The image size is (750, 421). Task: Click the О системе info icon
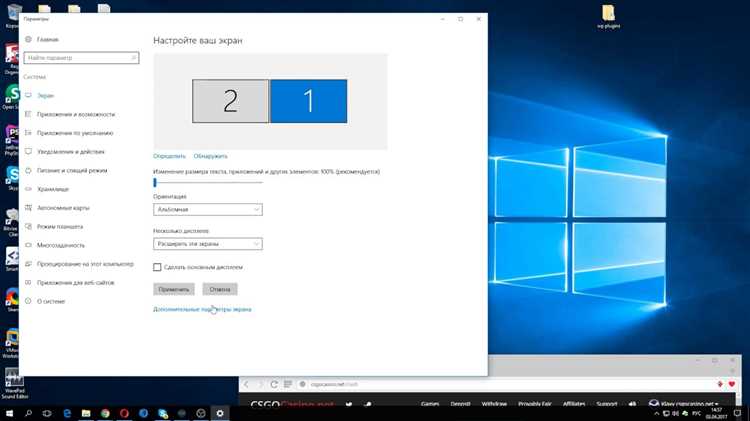tap(28, 301)
